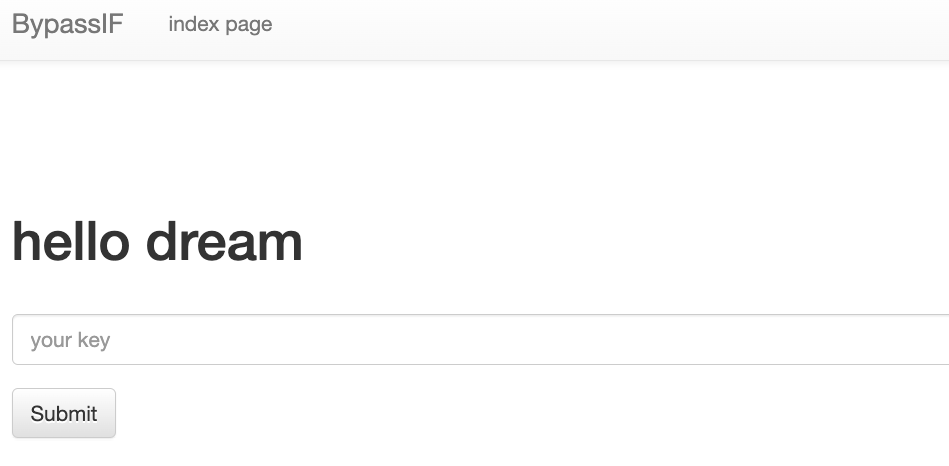Click the BypassIF brand link
This screenshot has height=466, width=949.
pyautogui.click(x=67, y=24)
